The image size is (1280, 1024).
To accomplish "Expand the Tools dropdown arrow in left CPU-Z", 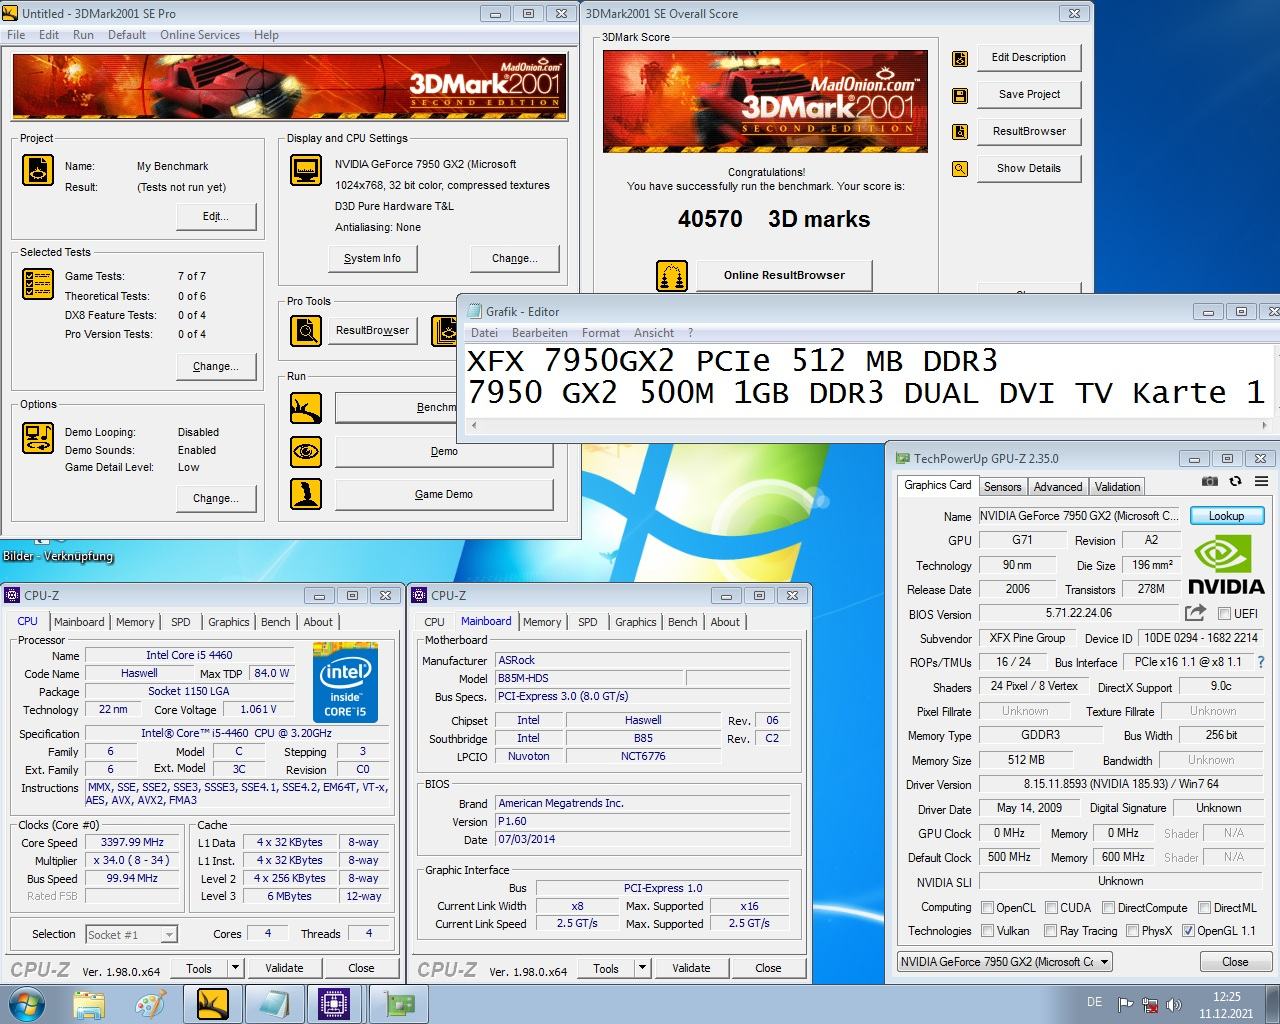I will [x=235, y=968].
